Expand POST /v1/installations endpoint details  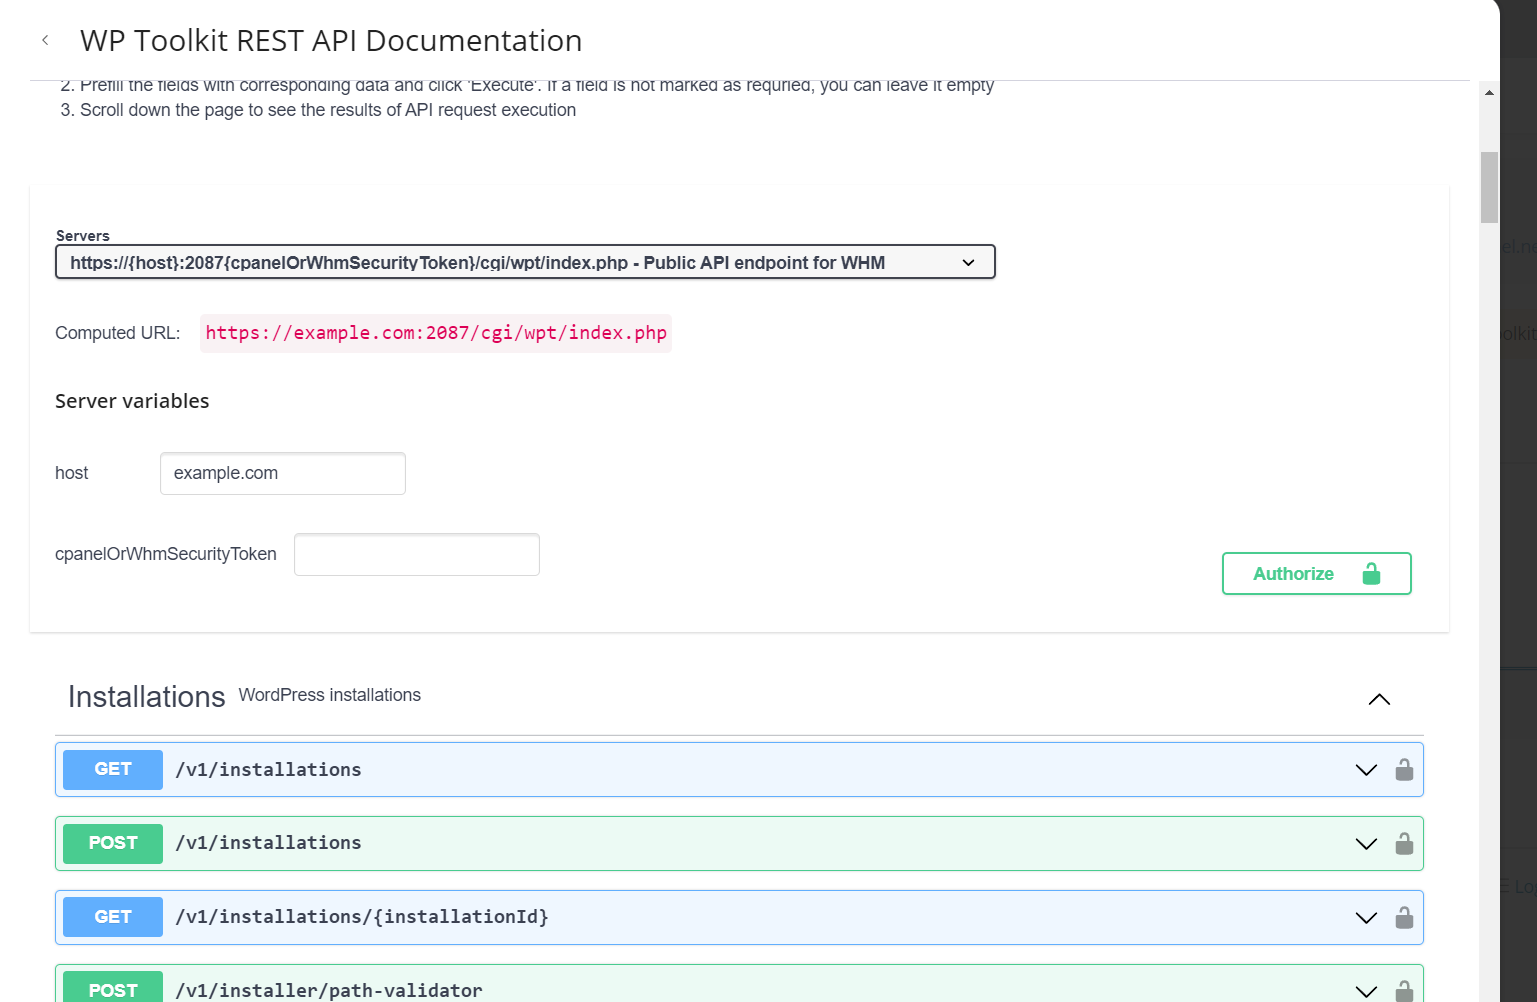pyautogui.click(x=1366, y=843)
